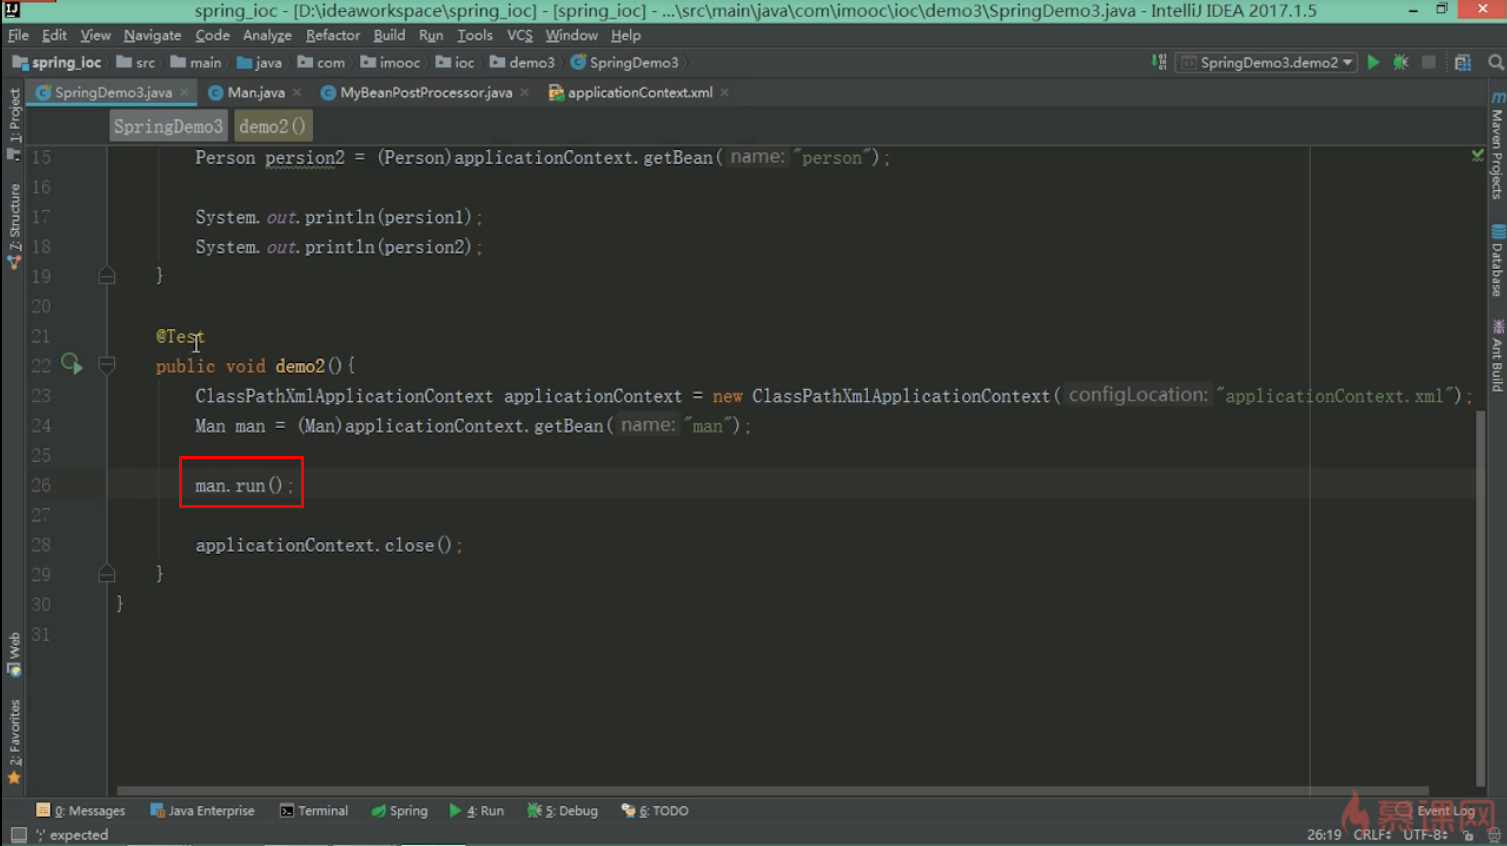Open the VCS menu
The height and width of the screenshot is (846, 1507).
tap(520, 35)
